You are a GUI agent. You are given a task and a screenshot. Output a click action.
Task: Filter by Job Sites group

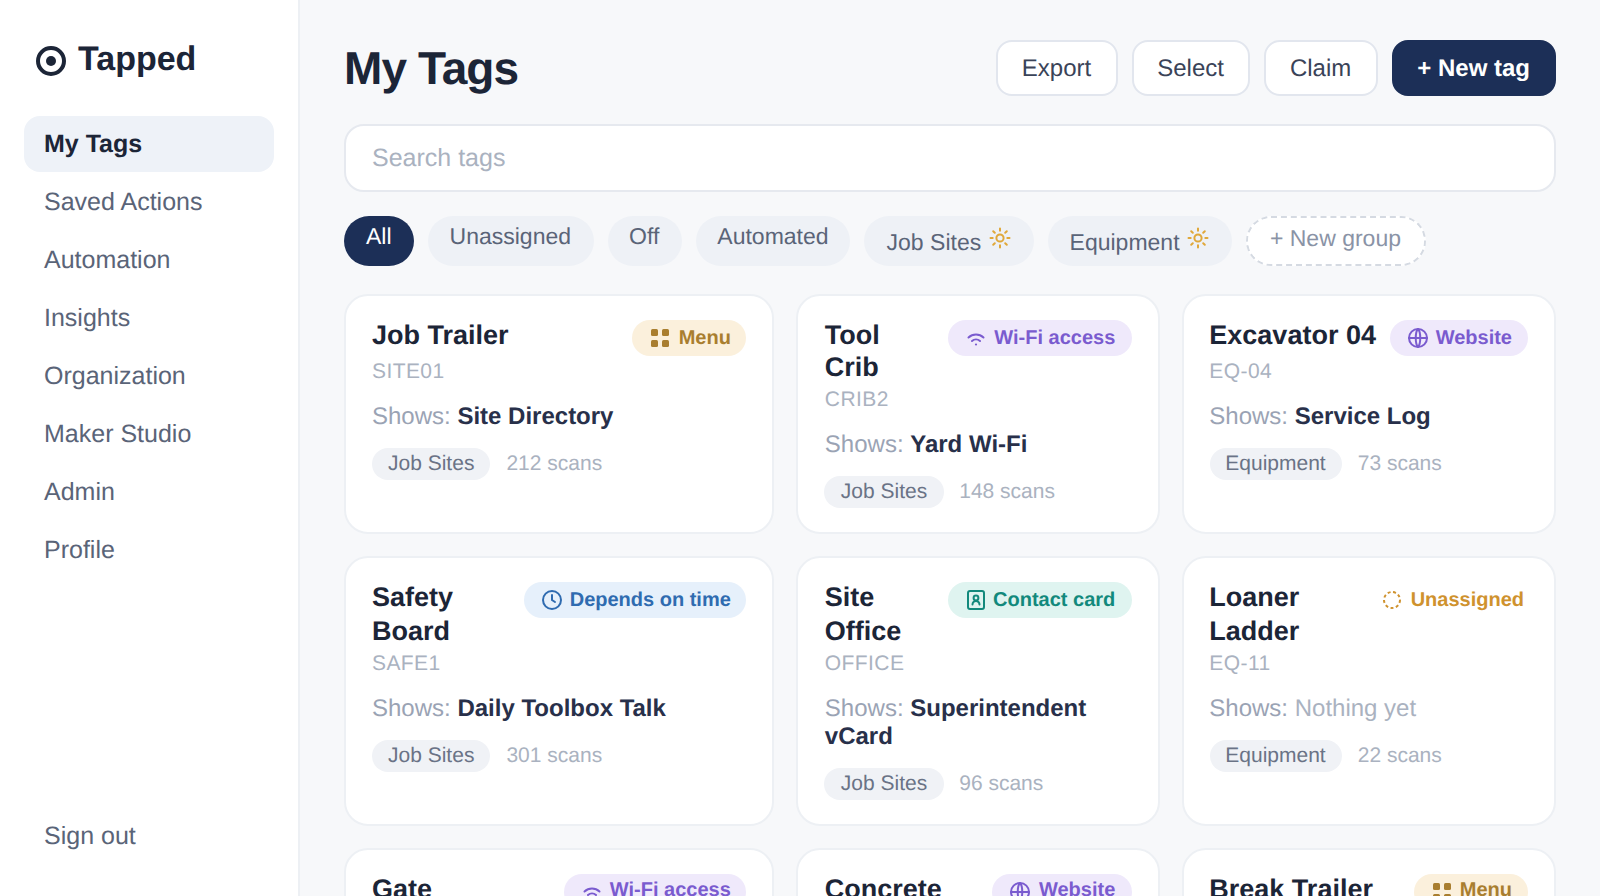[x=948, y=240]
